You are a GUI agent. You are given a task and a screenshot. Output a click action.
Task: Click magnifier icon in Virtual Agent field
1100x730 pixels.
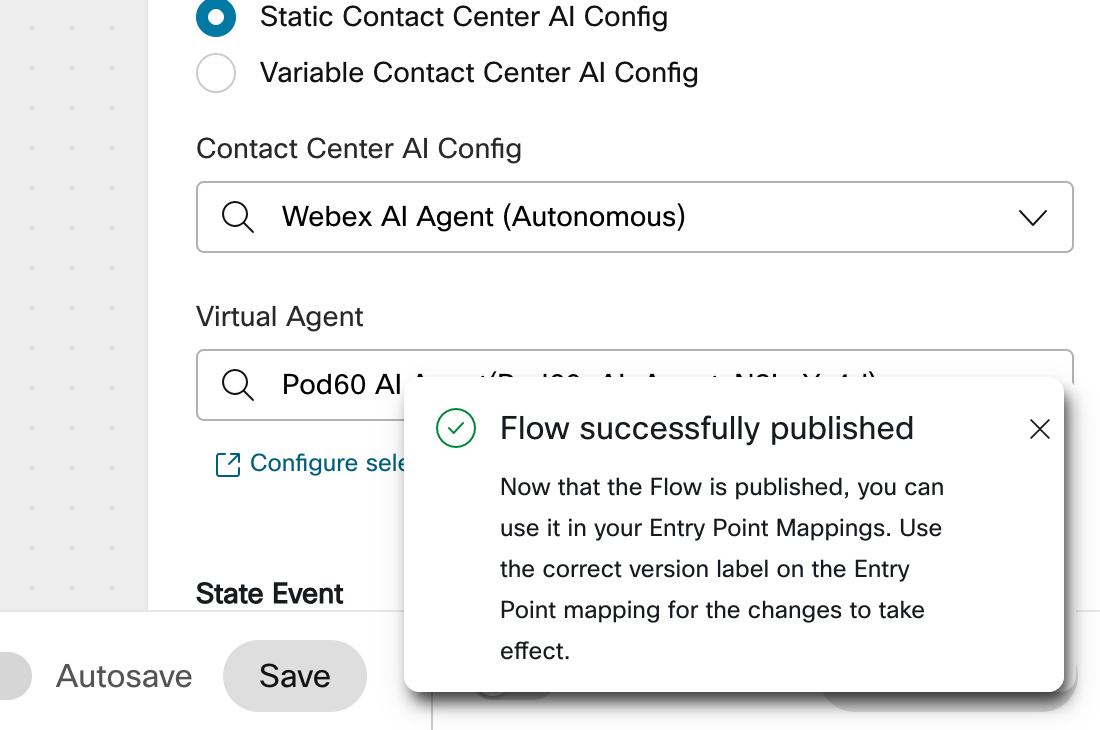(x=238, y=385)
